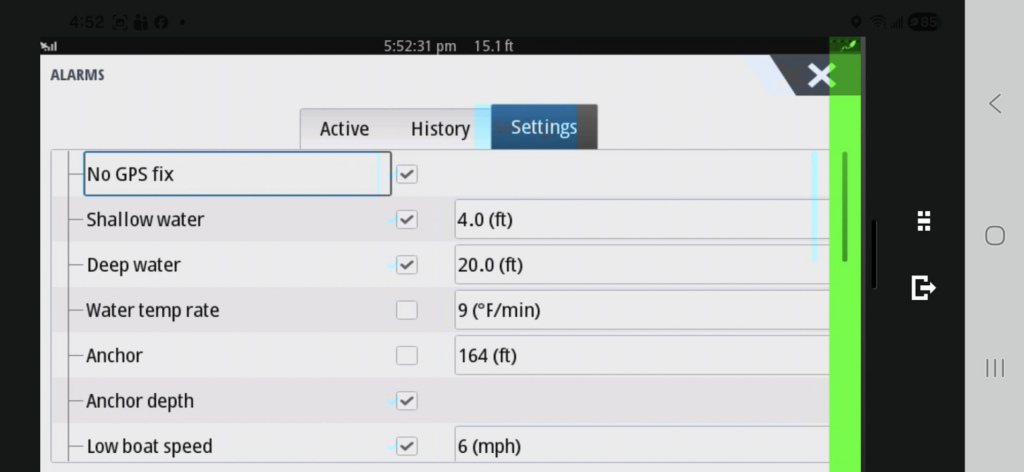Screen dimensions: 1024x472
Task: Switch to the History tab
Action: tap(440, 129)
